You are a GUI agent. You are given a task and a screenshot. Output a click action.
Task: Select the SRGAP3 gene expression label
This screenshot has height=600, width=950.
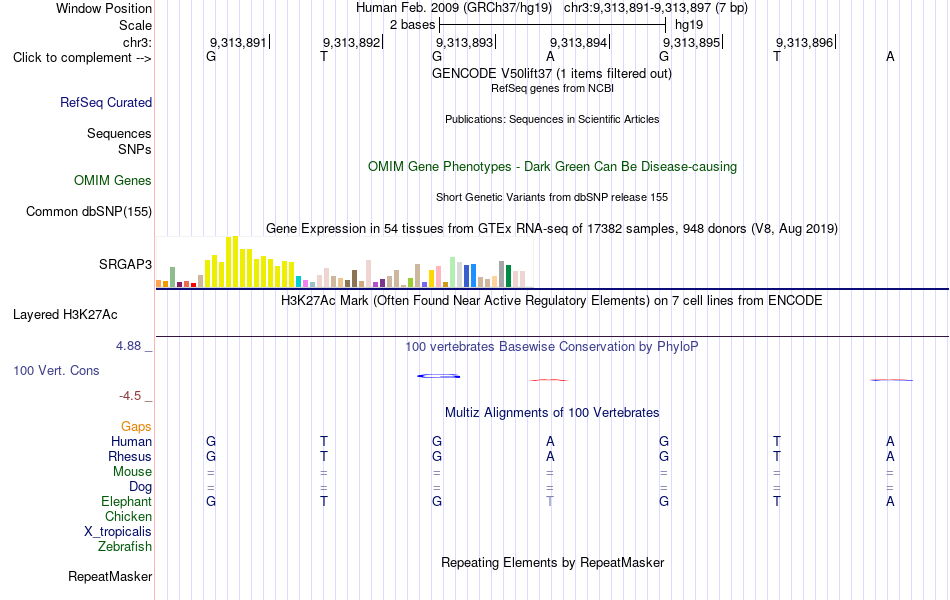pos(125,264)
